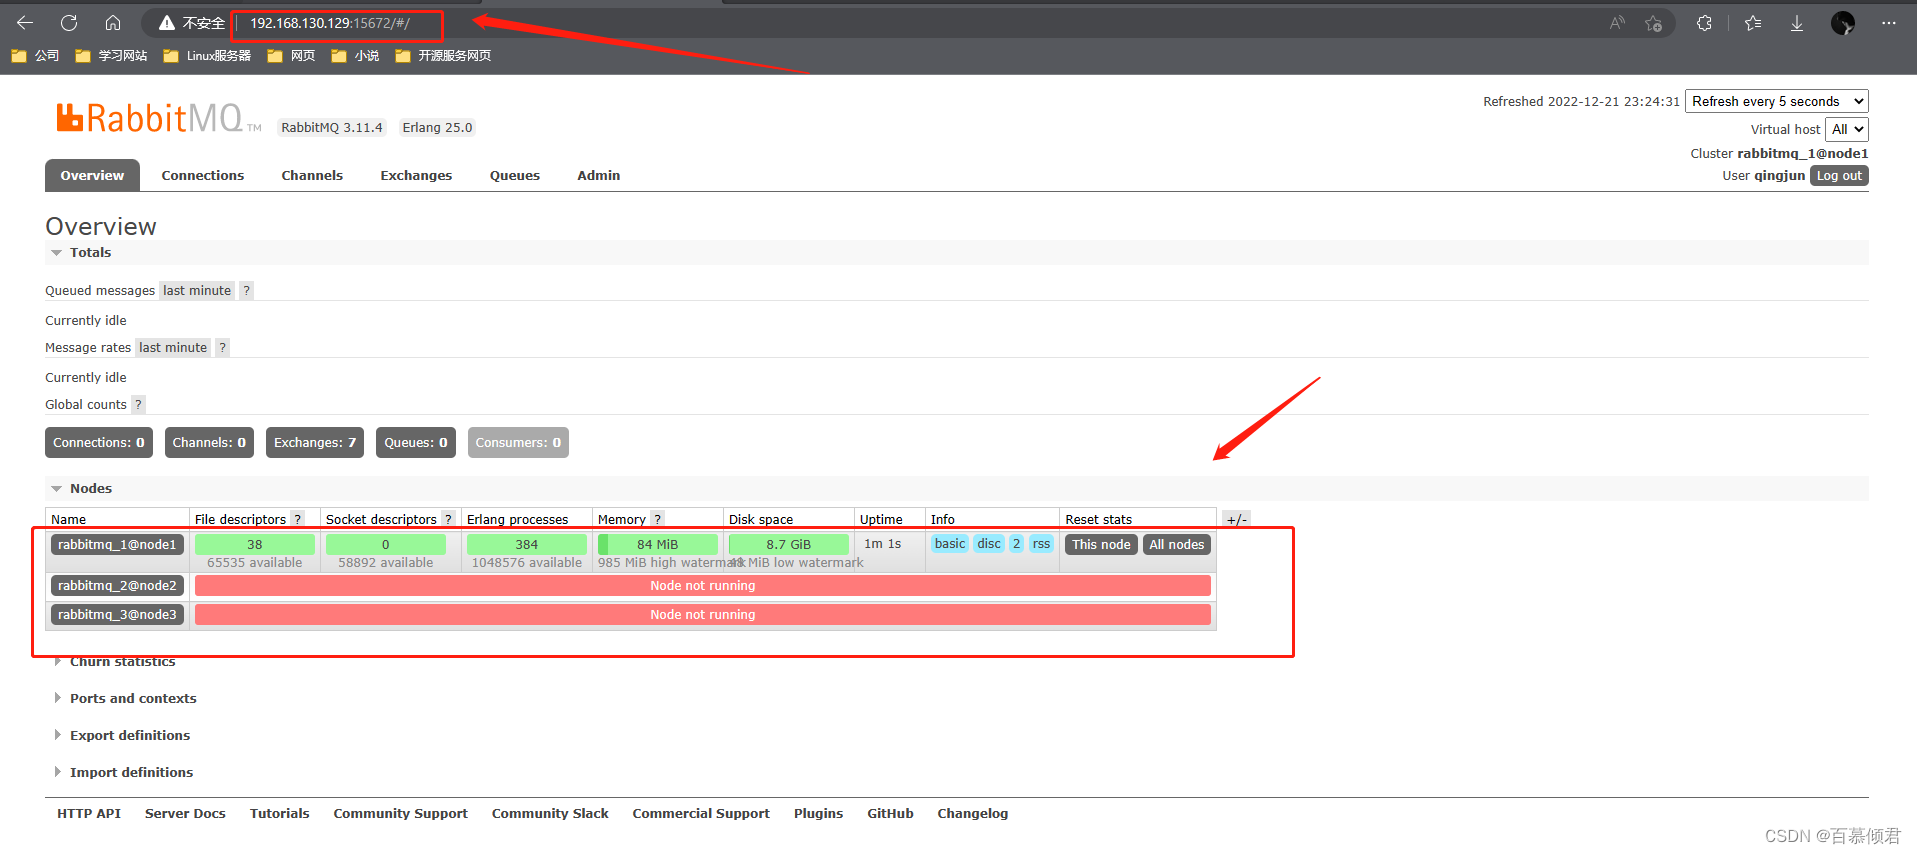The height and width of the screenshot is (854, 1917).
Task: Click the 8.7 GiB disk space bar
Action: [788, 545]
